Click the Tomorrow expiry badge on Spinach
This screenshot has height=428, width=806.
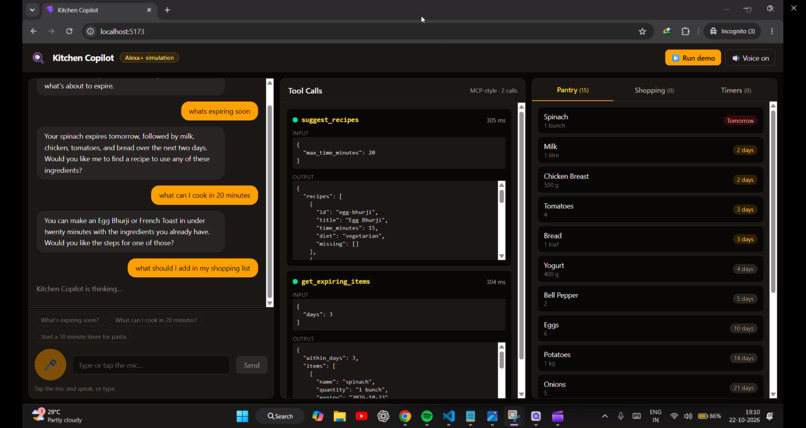(740, 121)
